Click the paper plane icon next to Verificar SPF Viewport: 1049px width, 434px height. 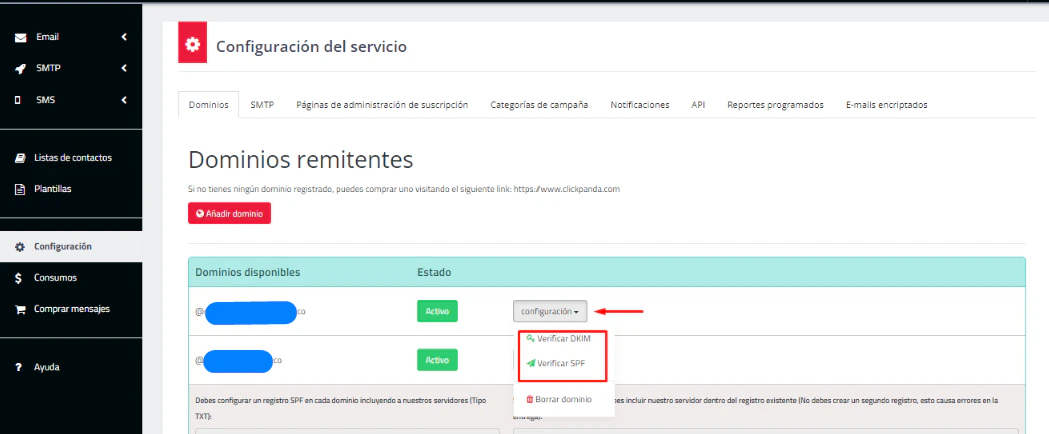point(531,364)
